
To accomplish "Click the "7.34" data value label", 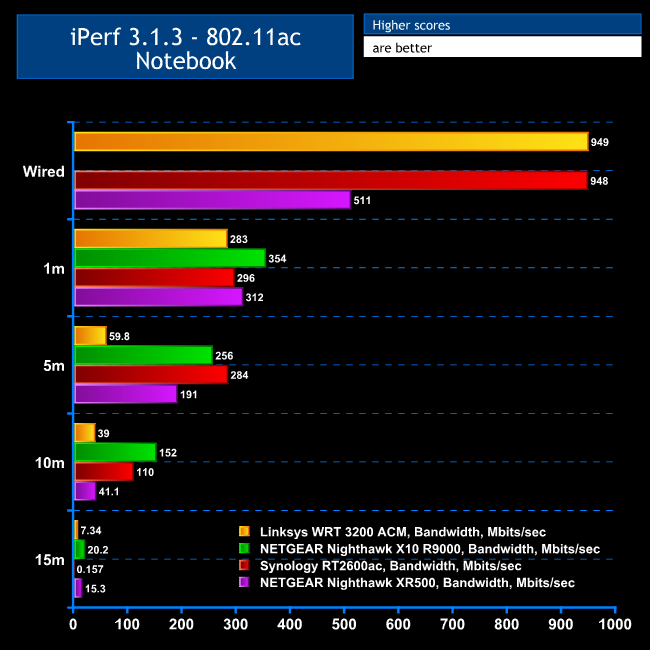I will coord(91,530).
